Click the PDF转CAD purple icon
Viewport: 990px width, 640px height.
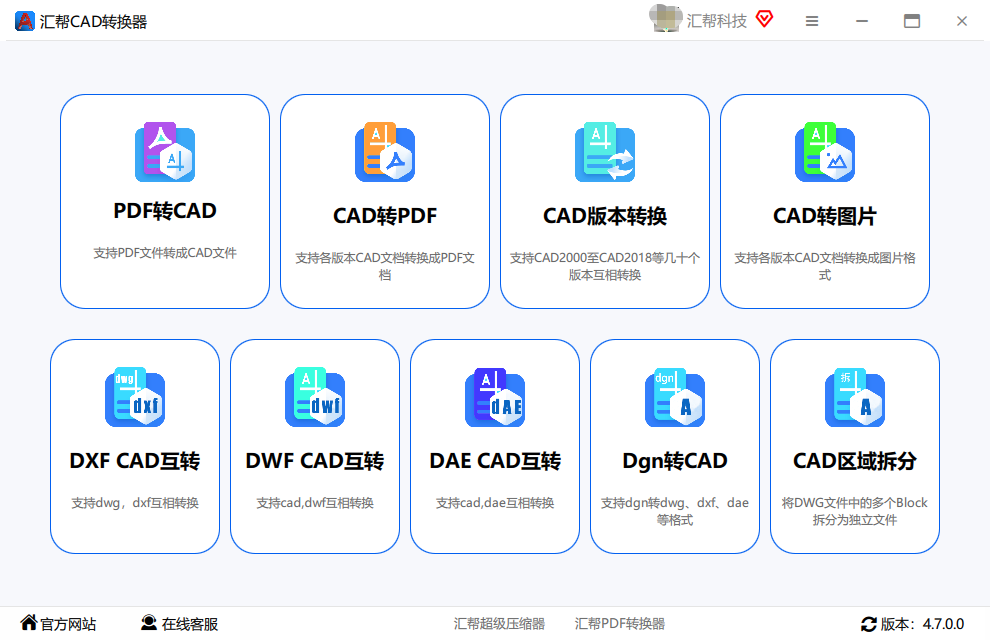point(165,152)
